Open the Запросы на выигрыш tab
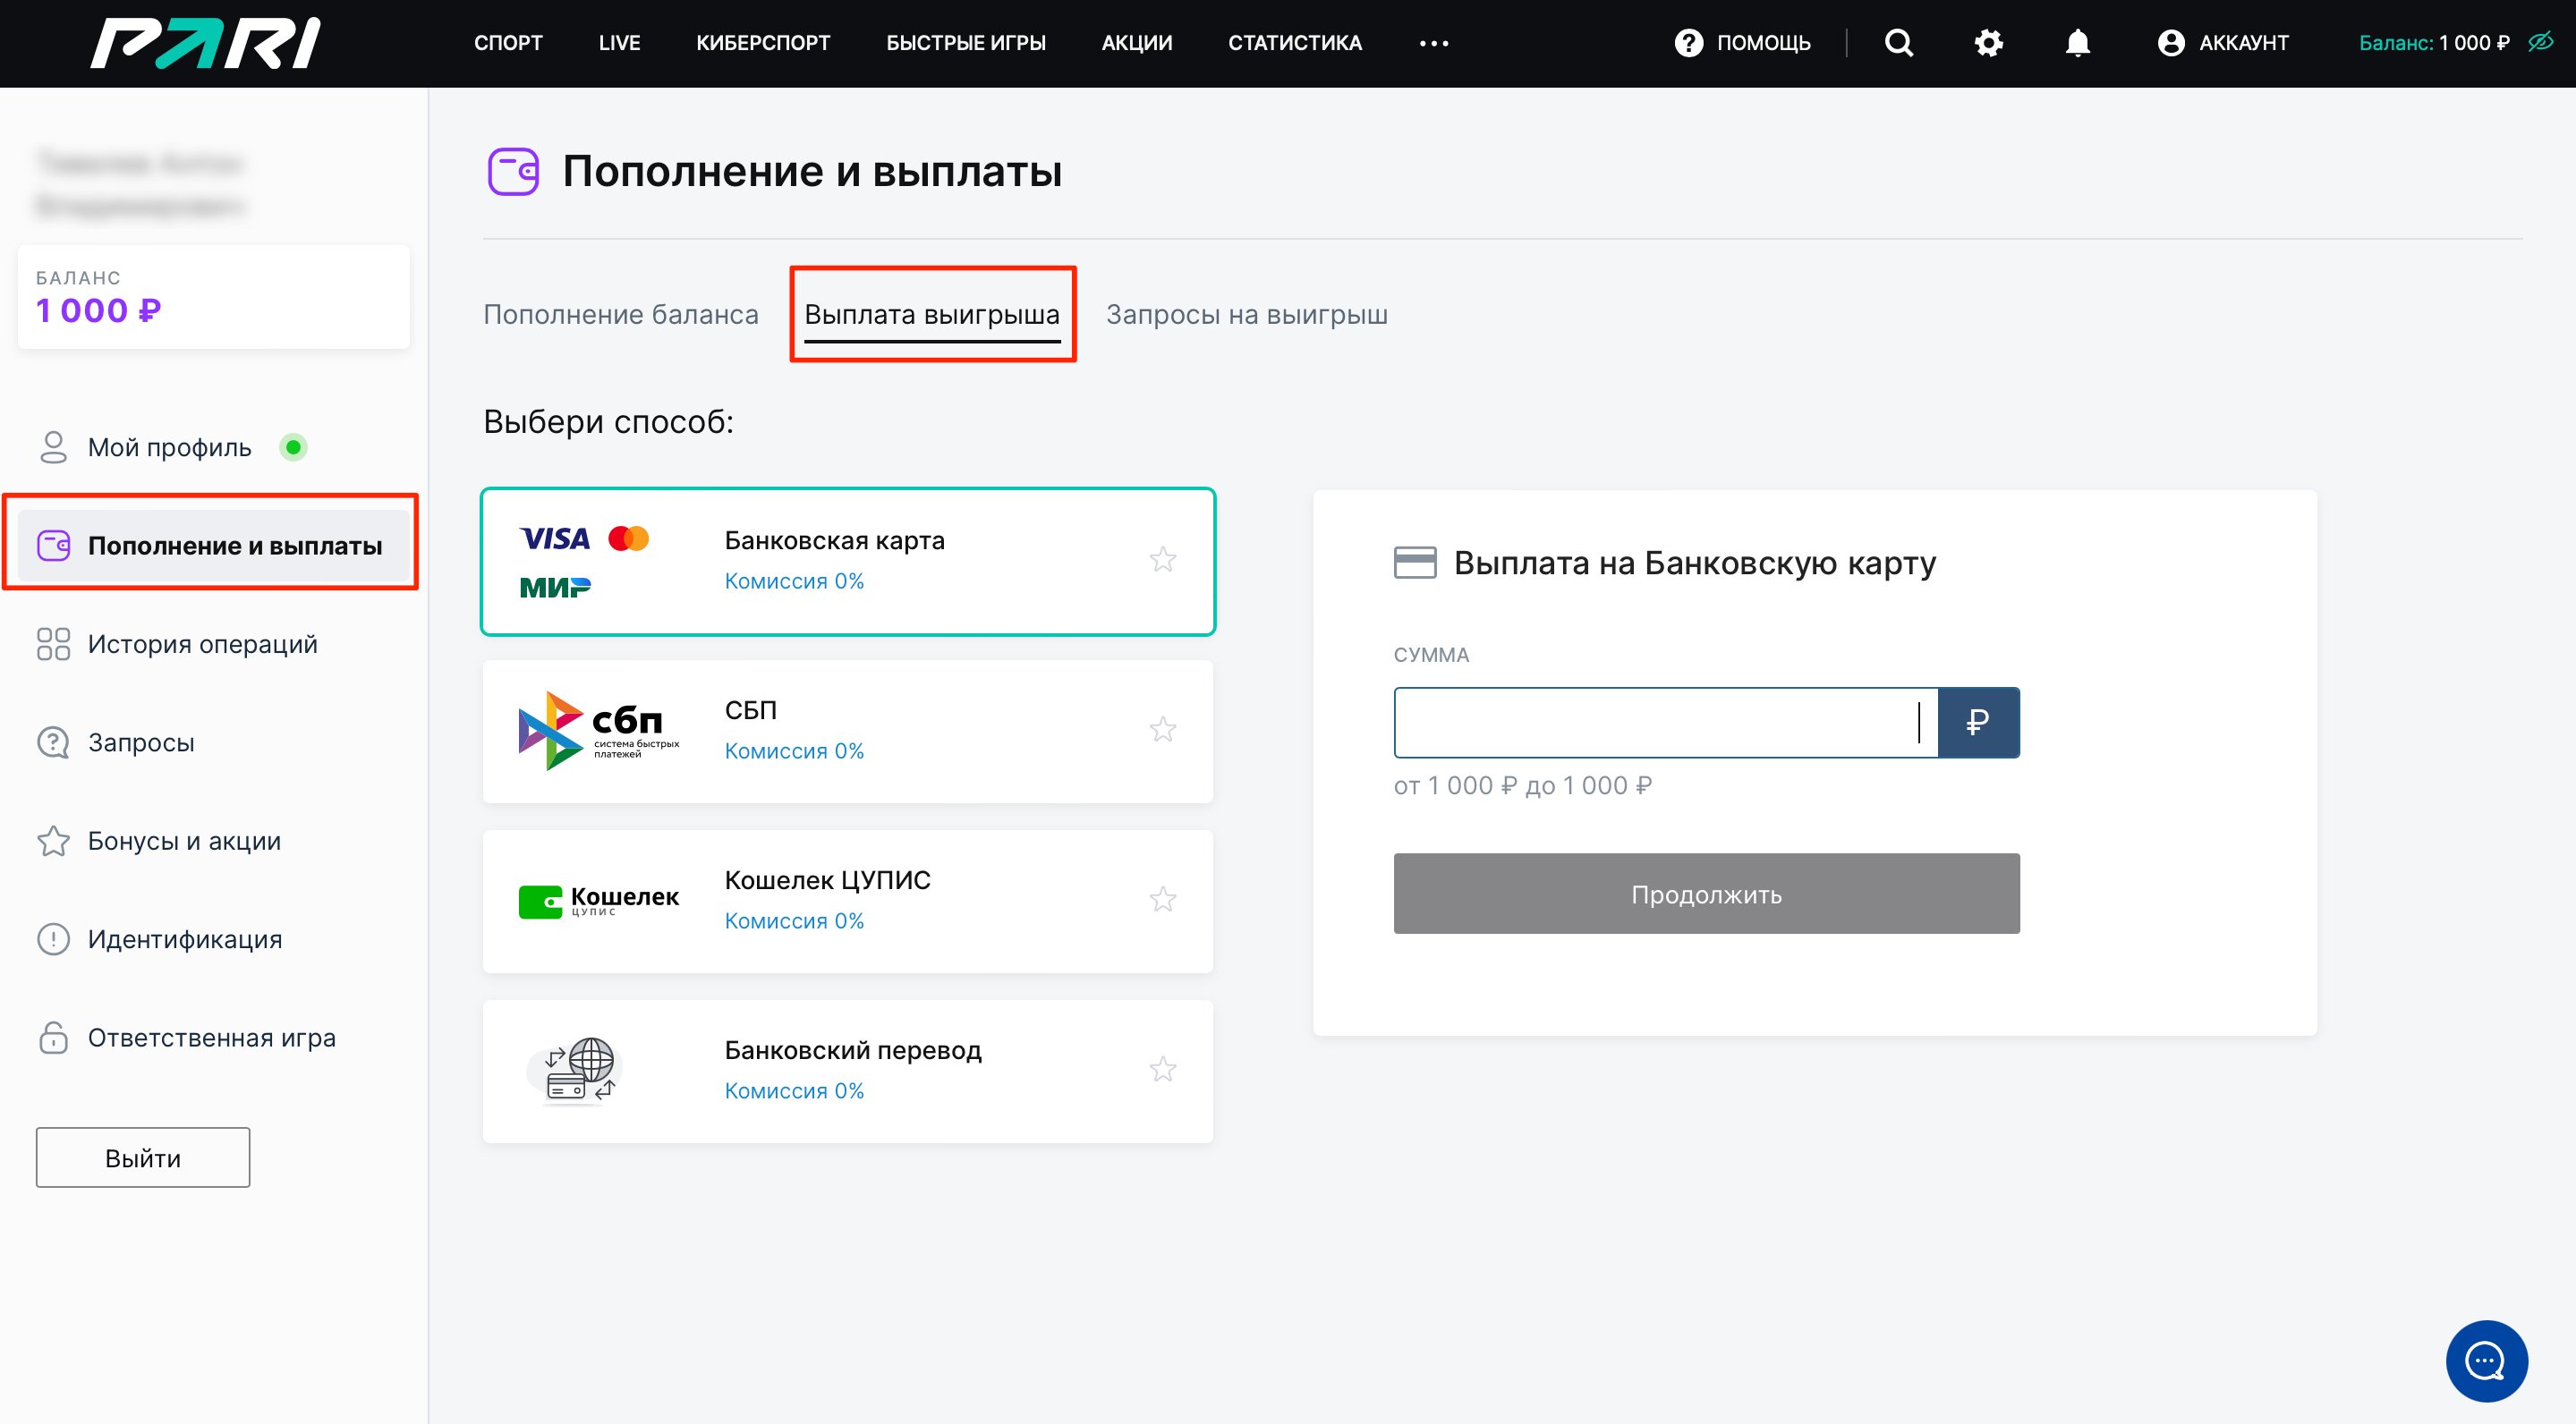The width and height of the screenshot is (2576, 1424). pos(1246,315)
